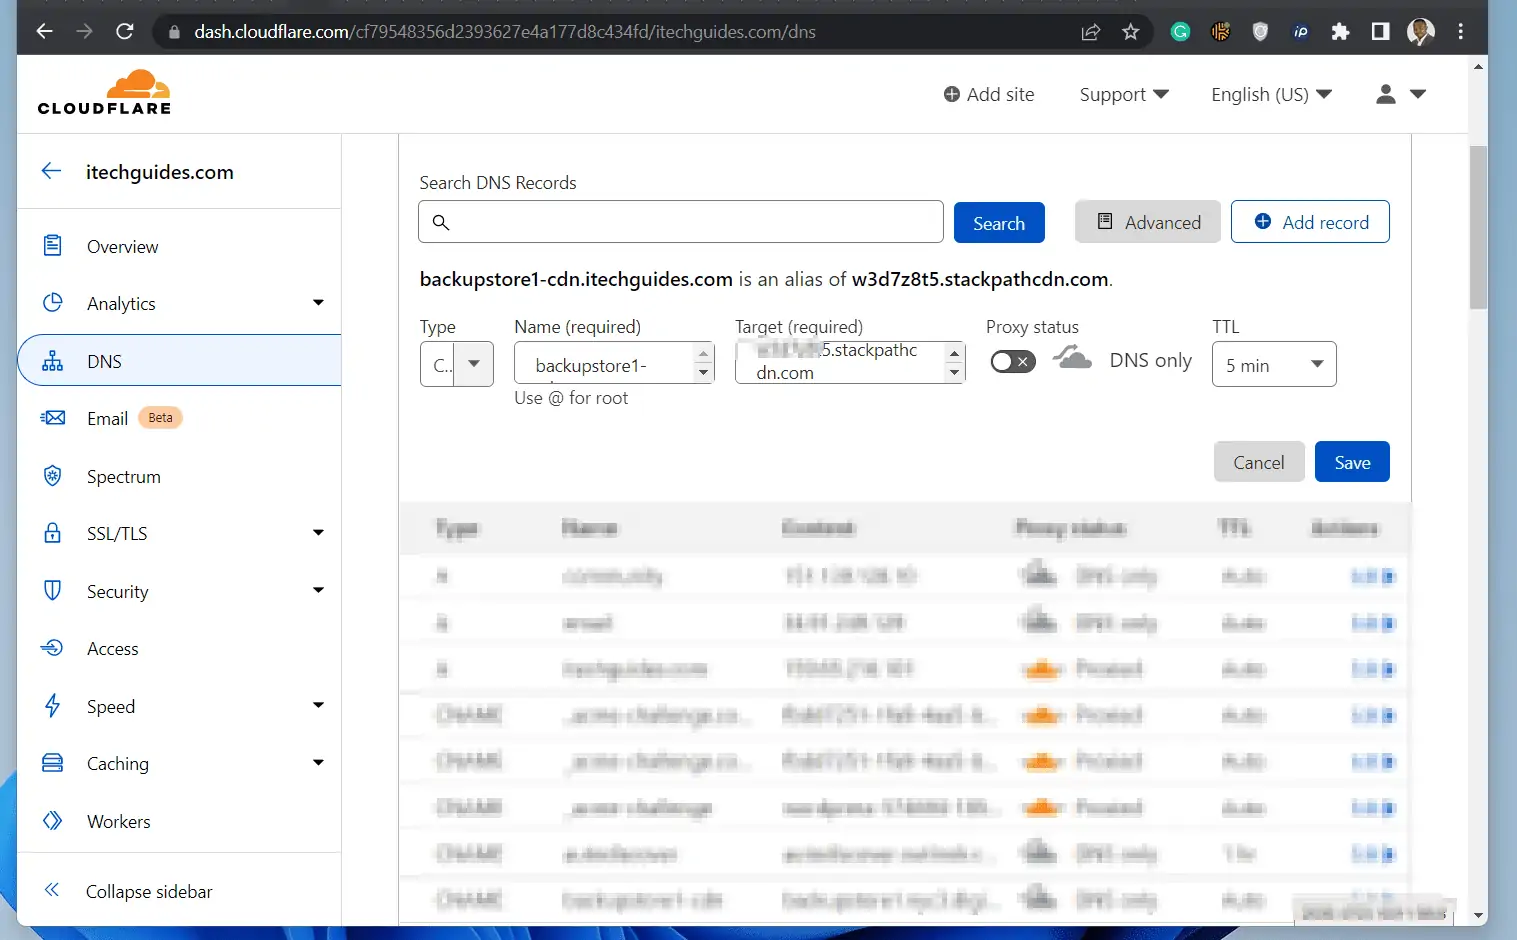Click the Search DNS Records input
This screenshot has height=940, width=1517.
(681, 222)
